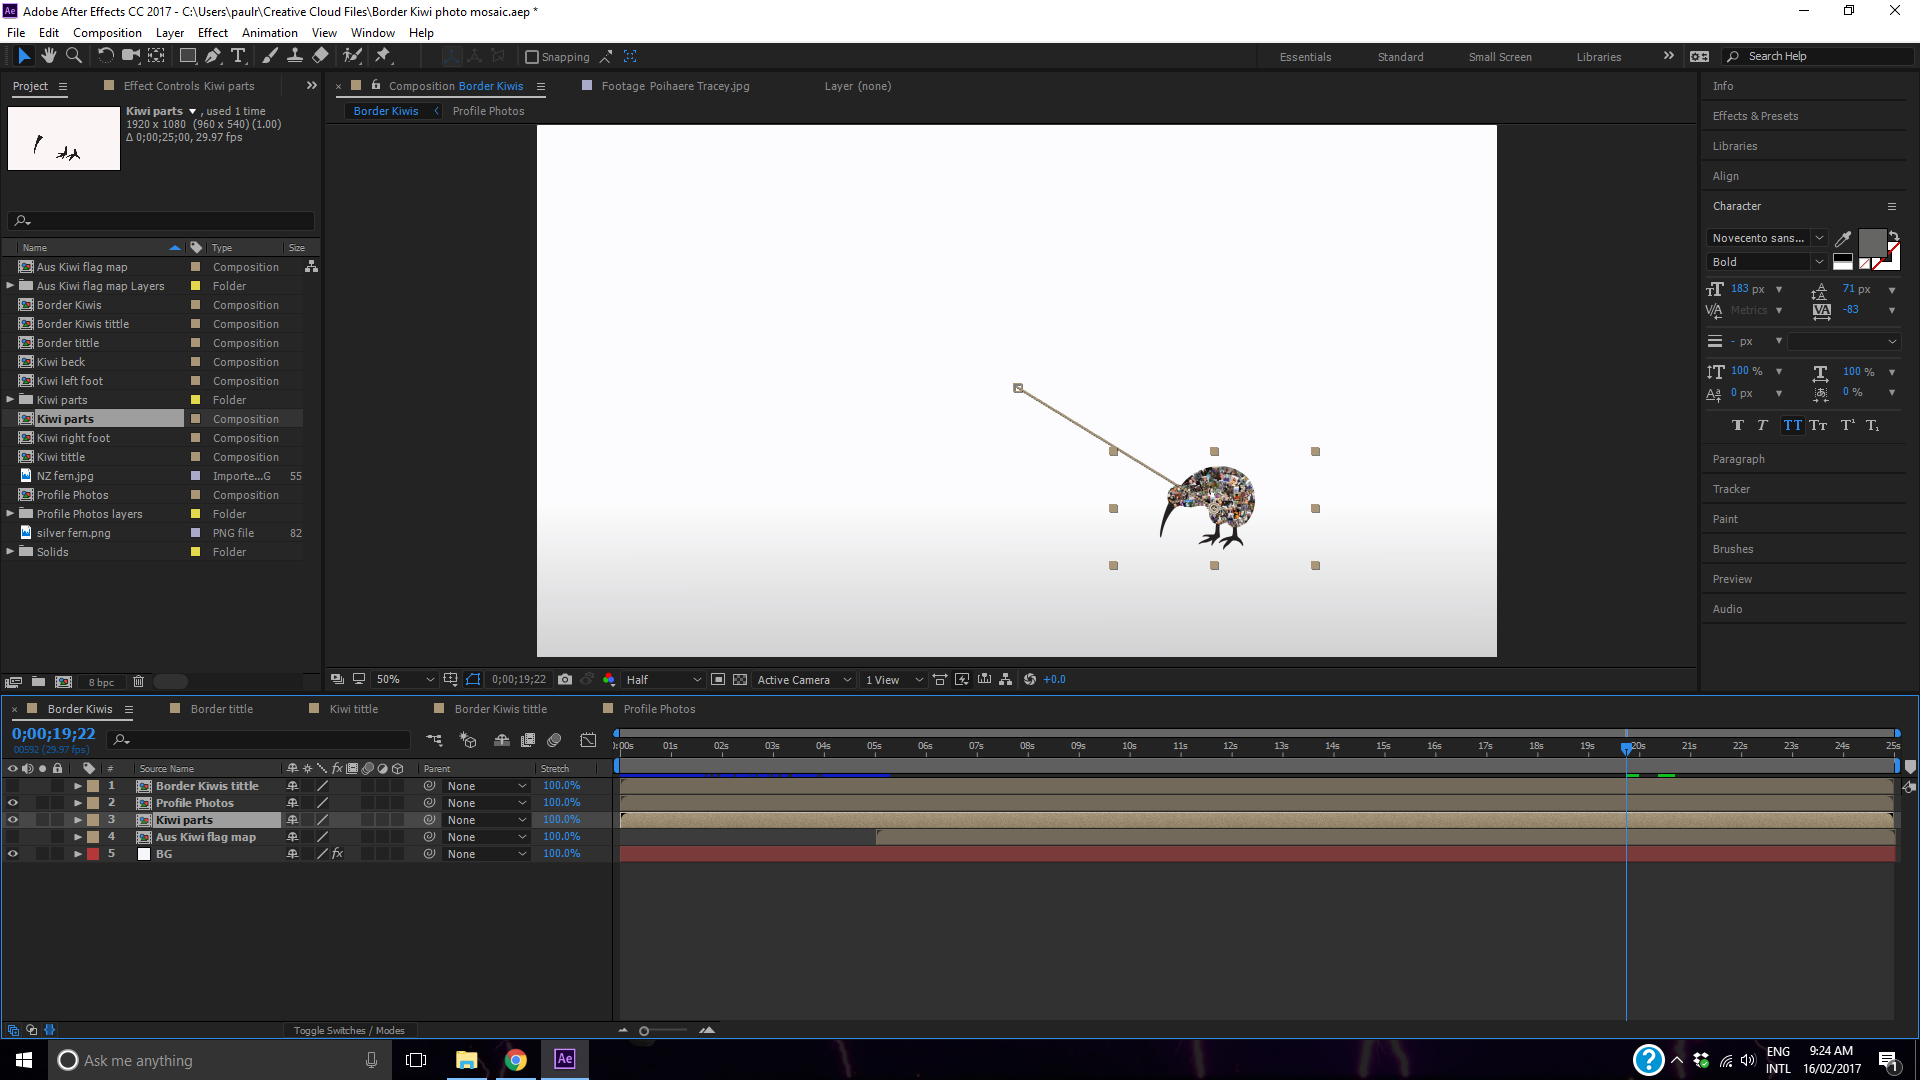Select the Clone Stamp tool
Viewport: 1920px width, 1080px height.
(x=295, y=56)
